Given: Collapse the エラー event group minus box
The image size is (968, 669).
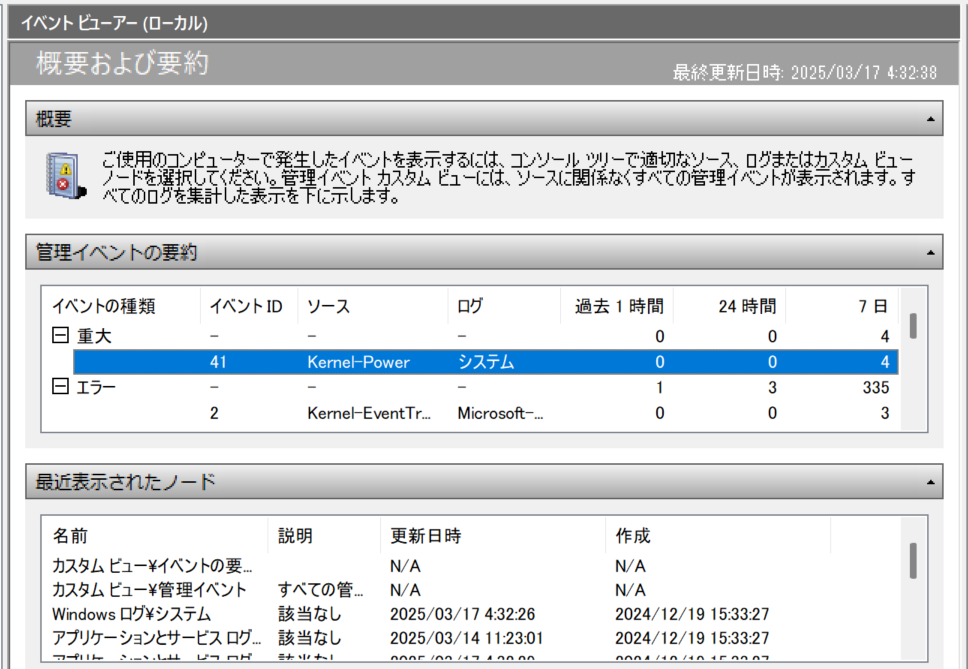Looking at the screenshot, I should [60, 387].
